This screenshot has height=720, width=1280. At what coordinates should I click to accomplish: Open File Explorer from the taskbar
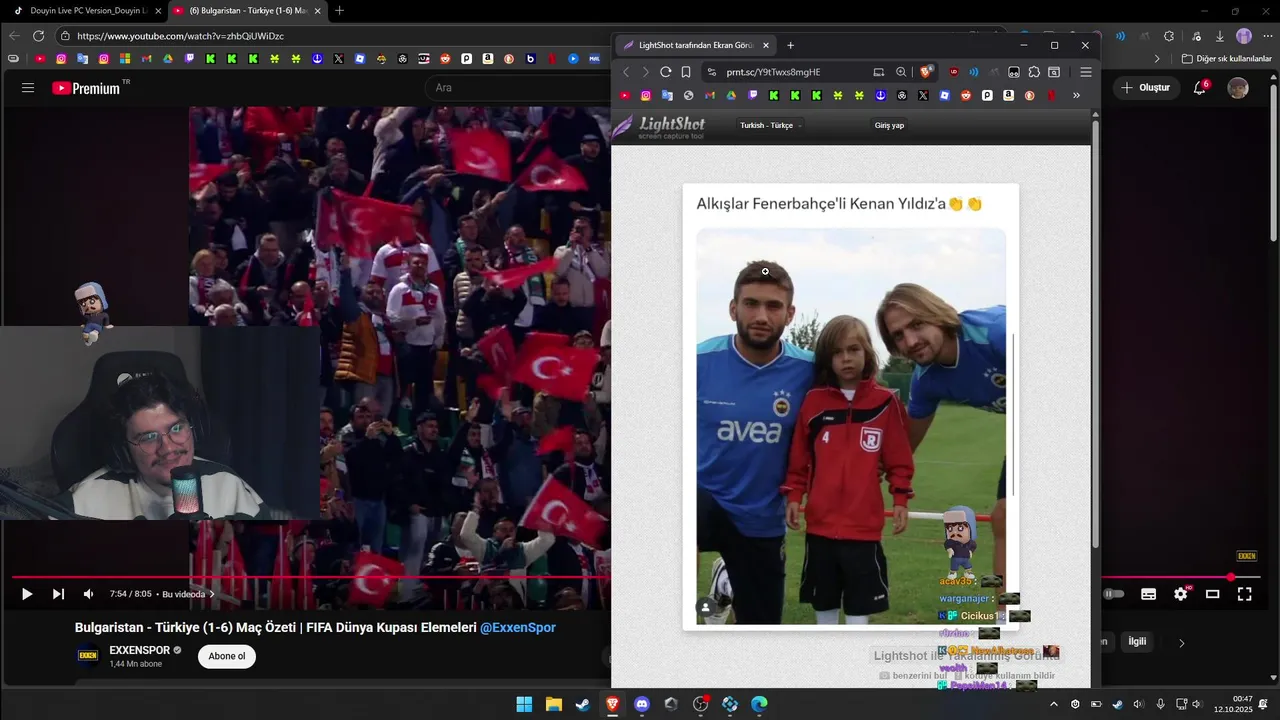pyautogui.click(x=553, y=704)
